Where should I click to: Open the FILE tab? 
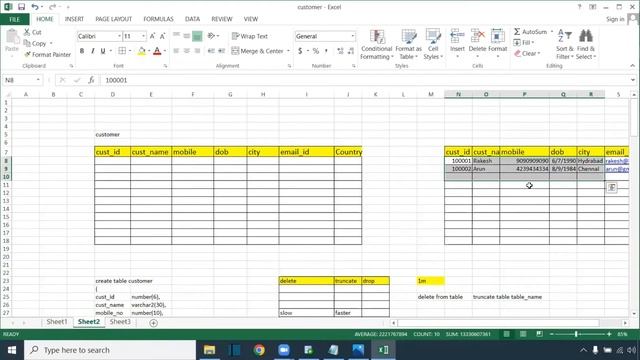[x=14, y=19]
